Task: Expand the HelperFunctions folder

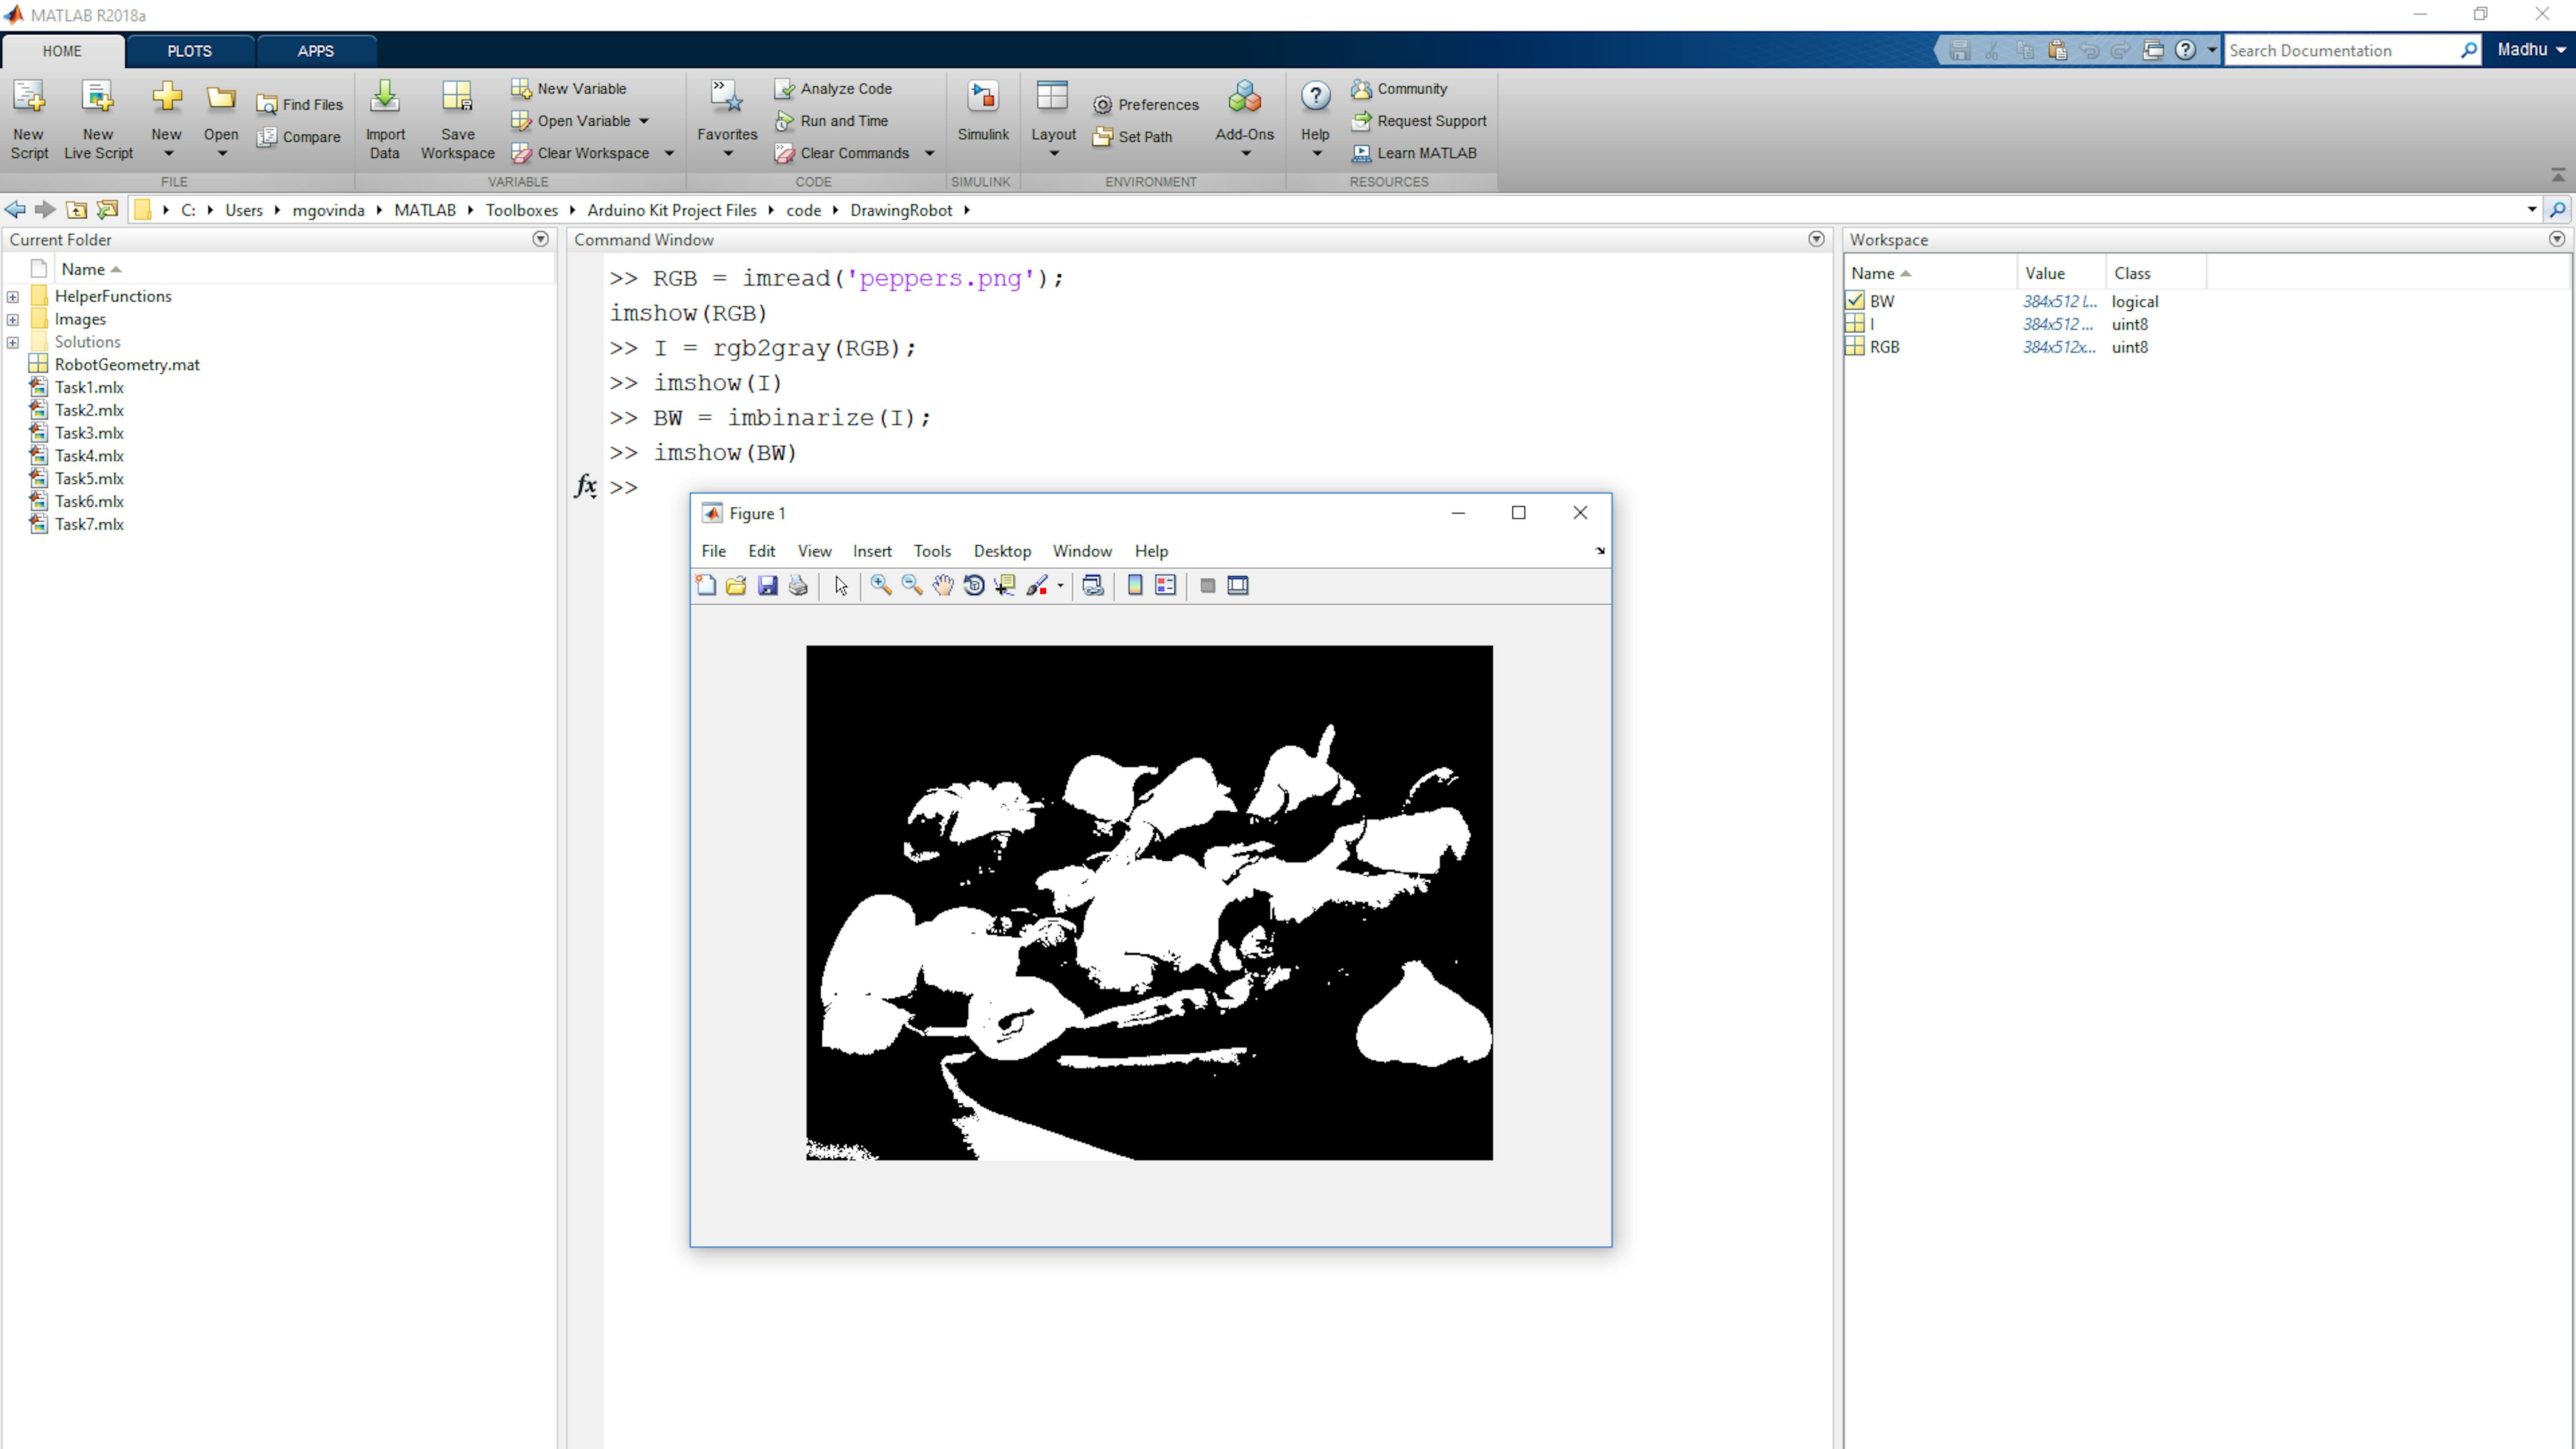Action: click(13, 297)
